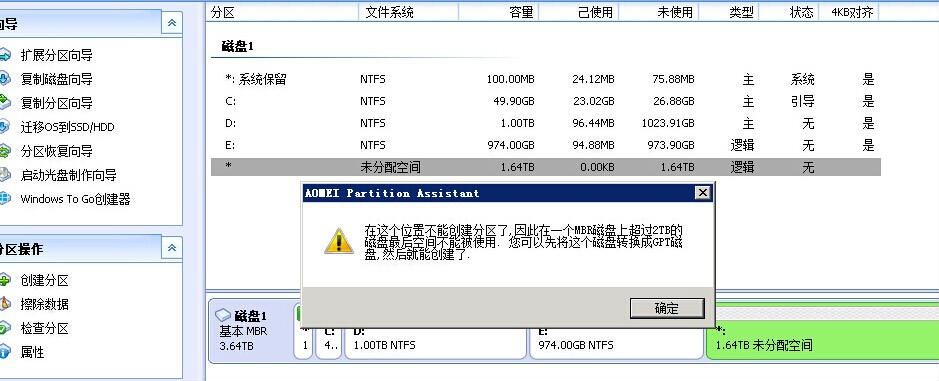Select 擦除数据 operation link
939x381 pixels.
coord(44,304)
